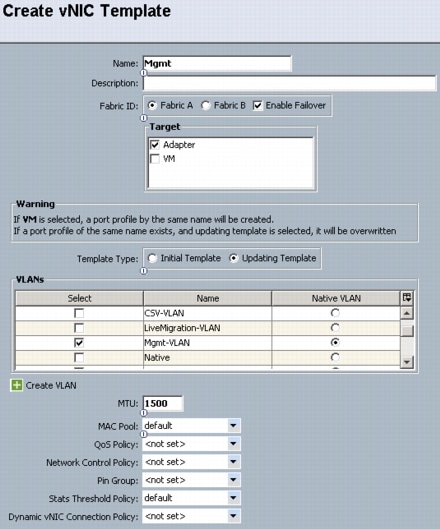Viewport: 440px width, 529px height.
Task: Open the VLANs table column settings icon
Action: pos(407,298)
